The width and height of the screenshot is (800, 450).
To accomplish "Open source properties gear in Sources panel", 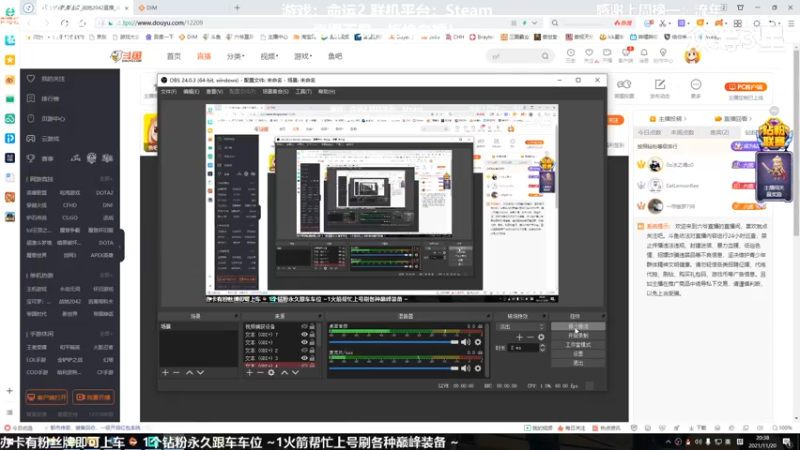I will coord(271,373).
